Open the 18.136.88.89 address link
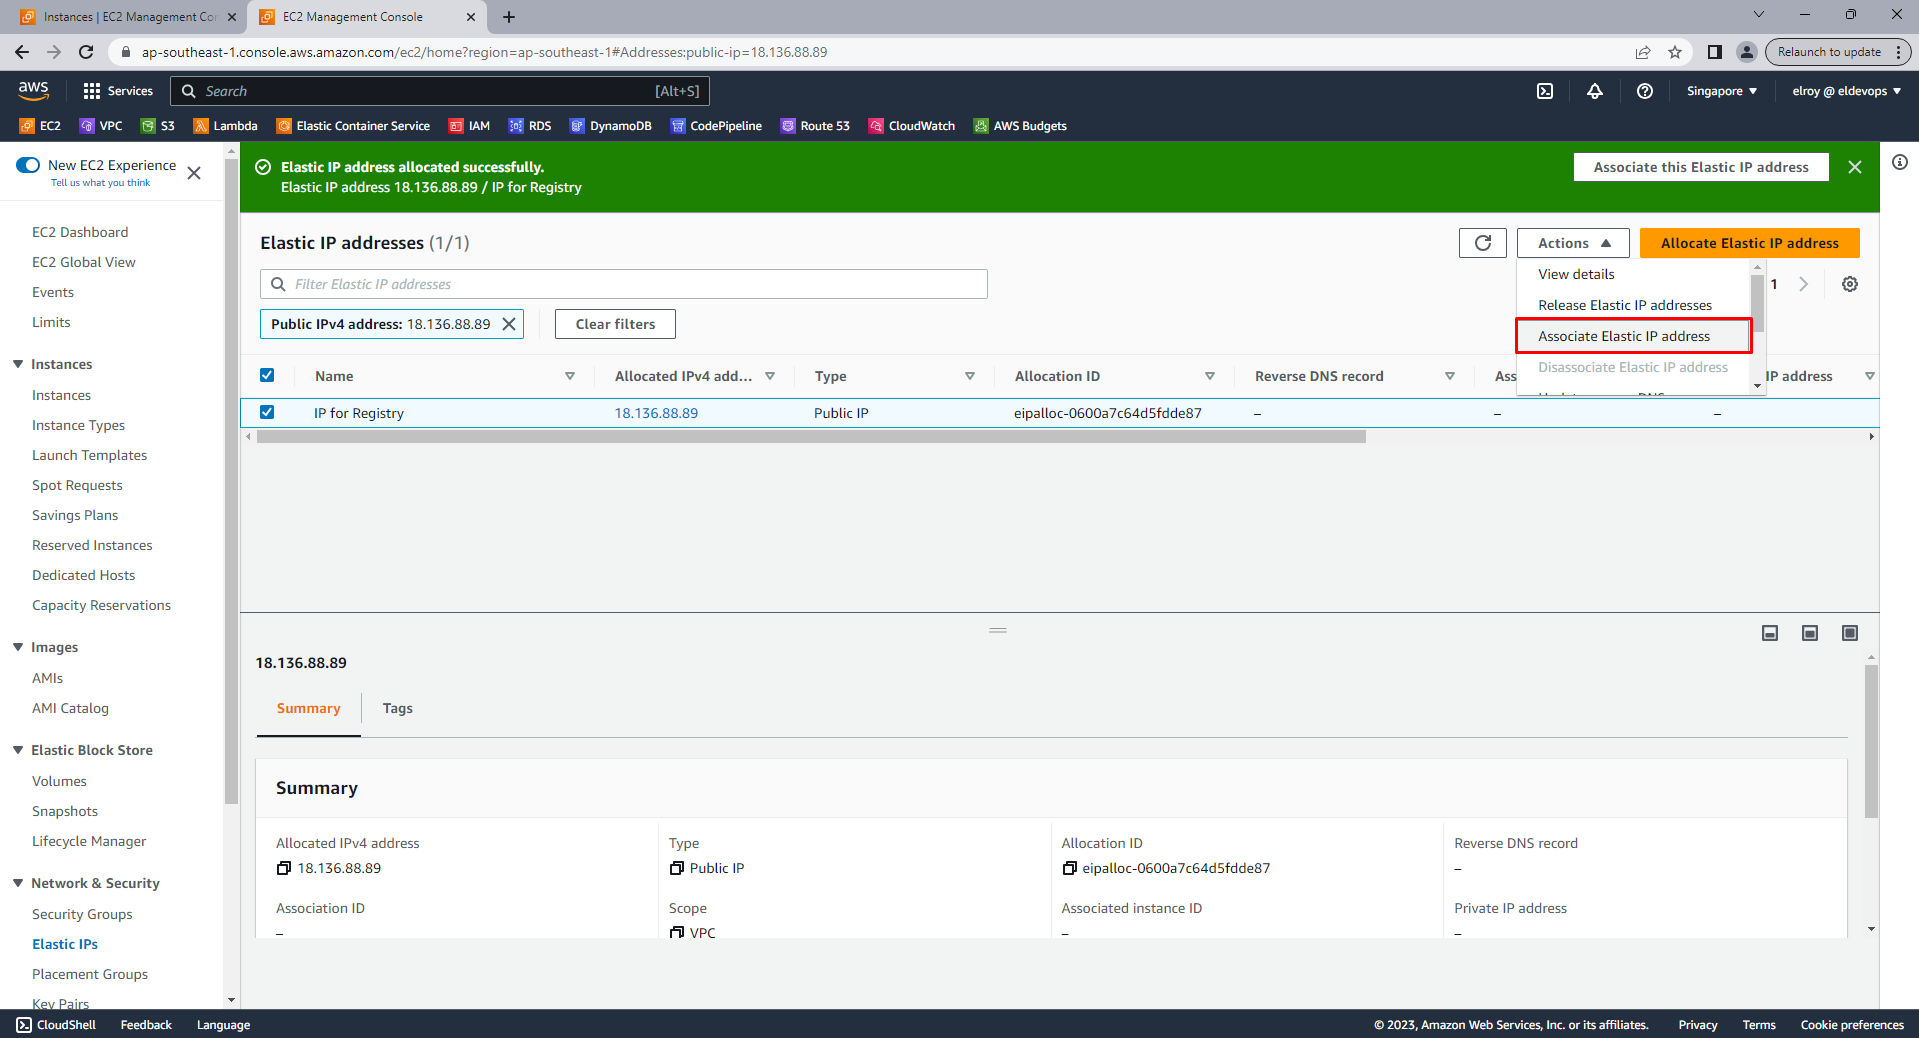Image resolution: width=1919 pixels, height=1038 pixels. (656, 413)
